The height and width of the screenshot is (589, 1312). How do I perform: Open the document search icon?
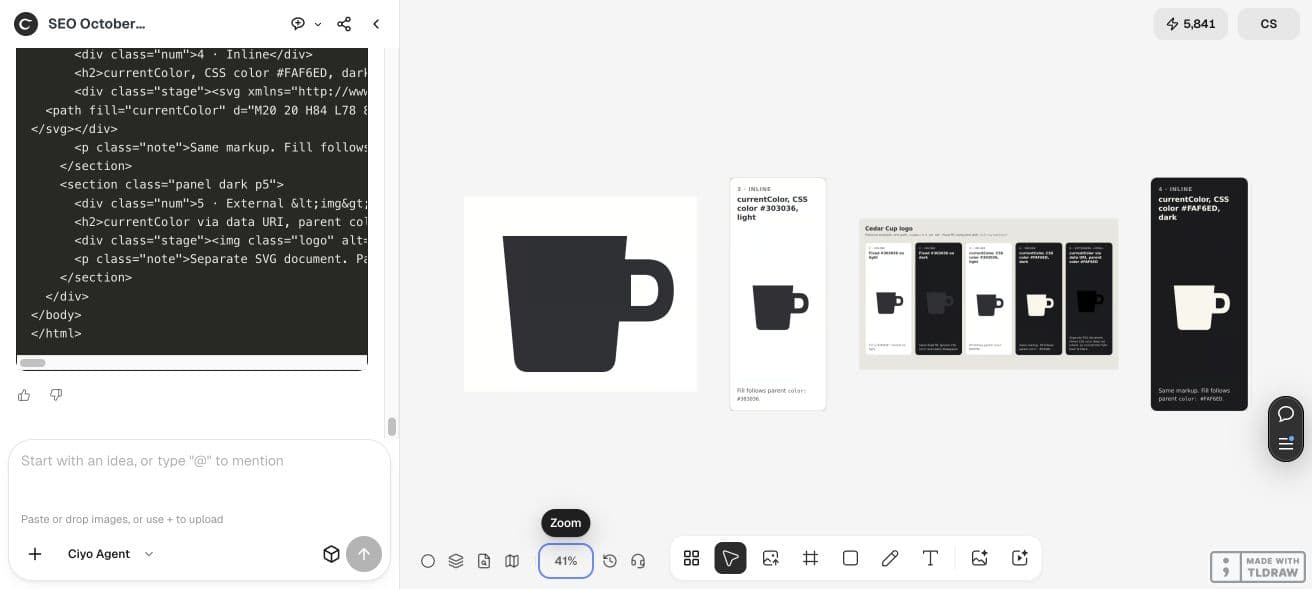(x=484, y=561)
